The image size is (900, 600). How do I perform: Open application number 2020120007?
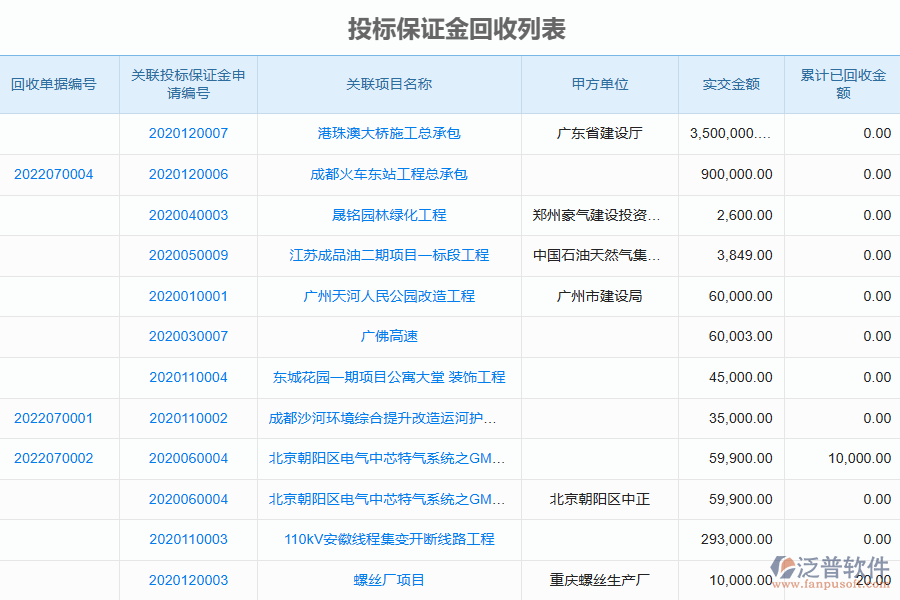(x=188, y=133)
